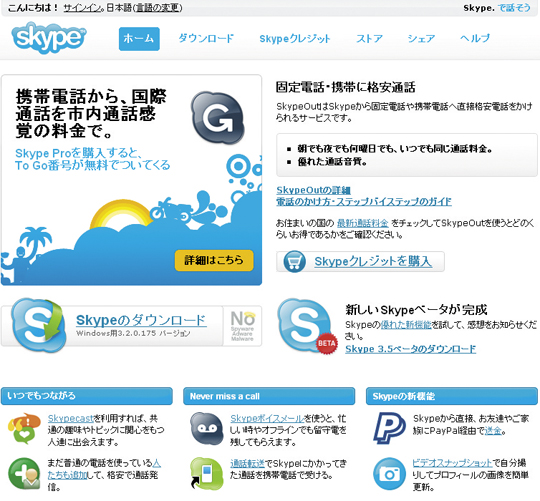
Task: Open the ストア tab
Action: pyautogui.click(x=369, y=38)
